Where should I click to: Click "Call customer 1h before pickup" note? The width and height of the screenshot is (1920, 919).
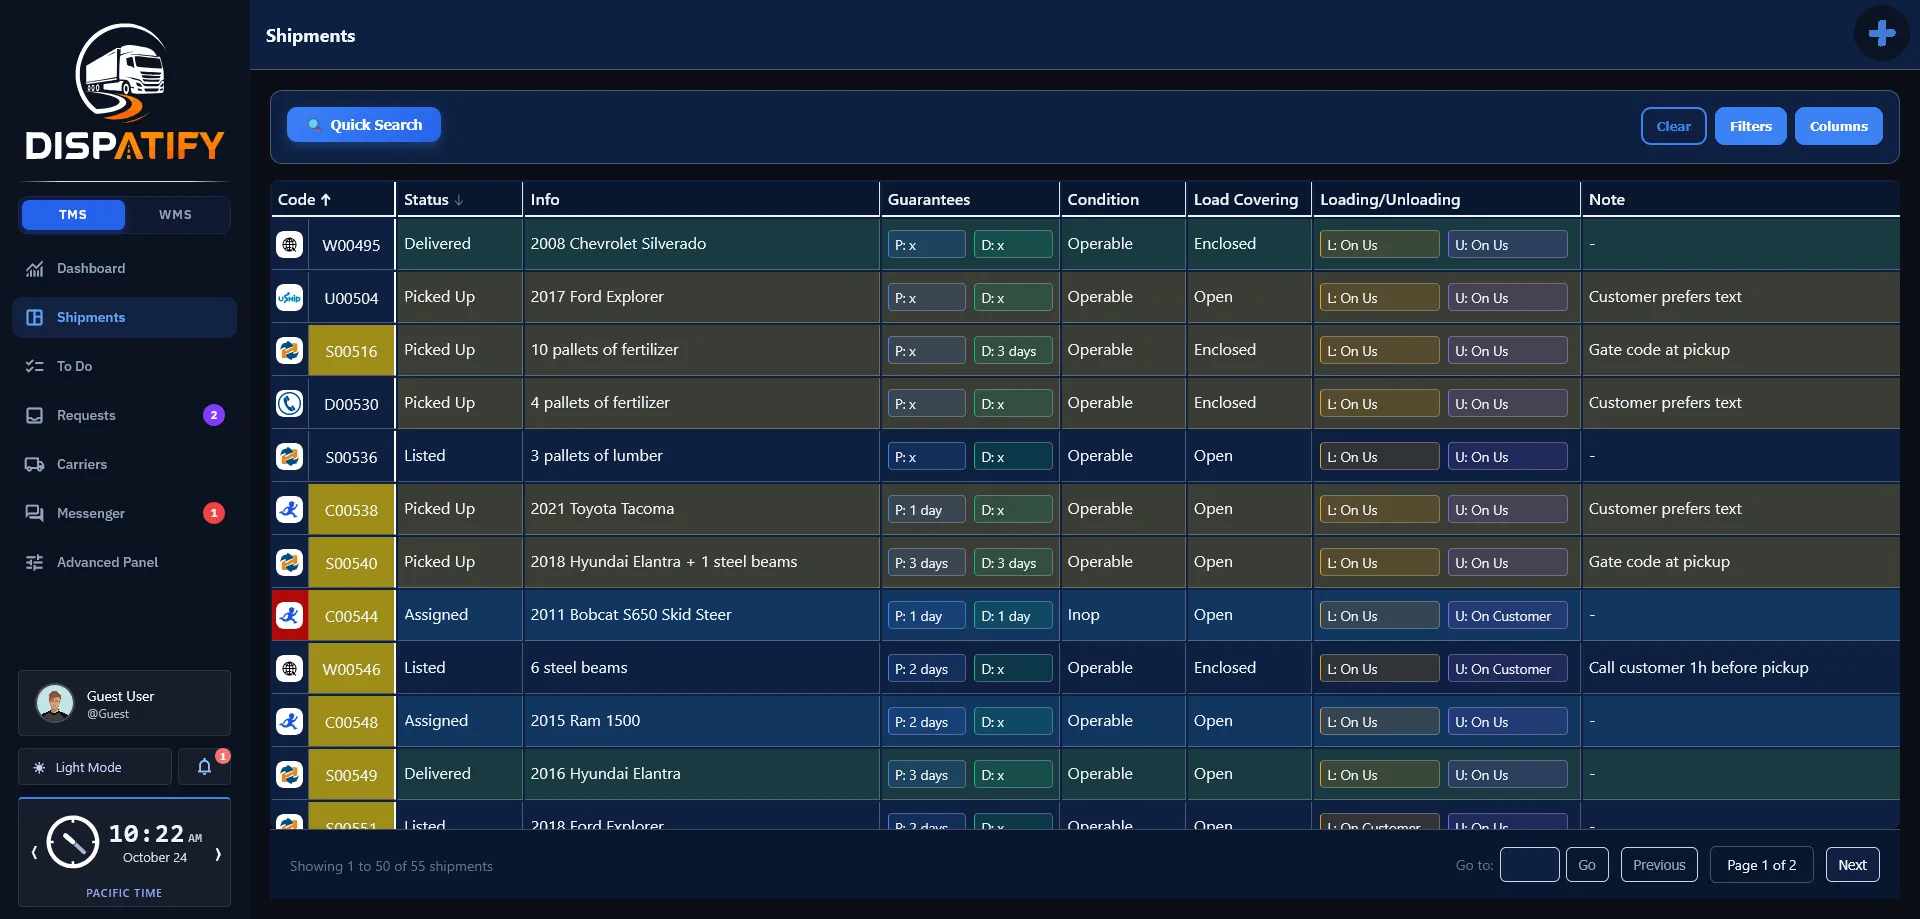pyautogui.click(x=1698, y=668)
